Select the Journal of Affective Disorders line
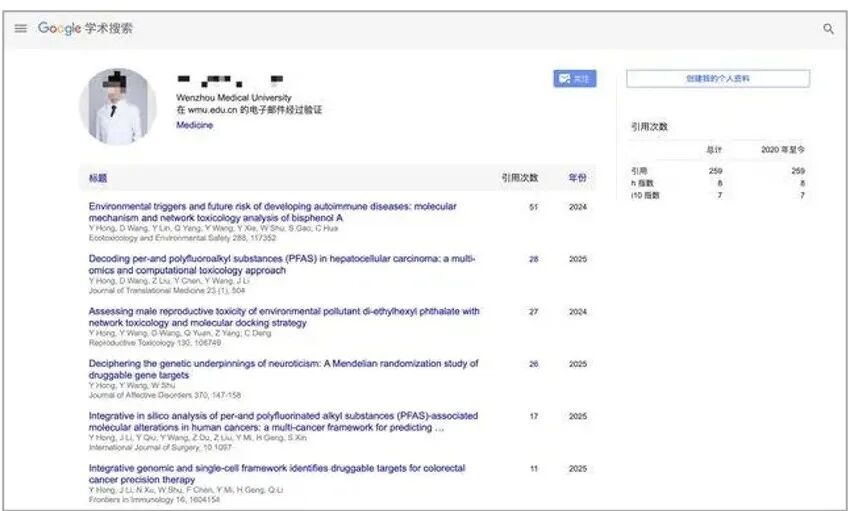Viewport: 849px width, 511px height. click(x=165, y=395)
